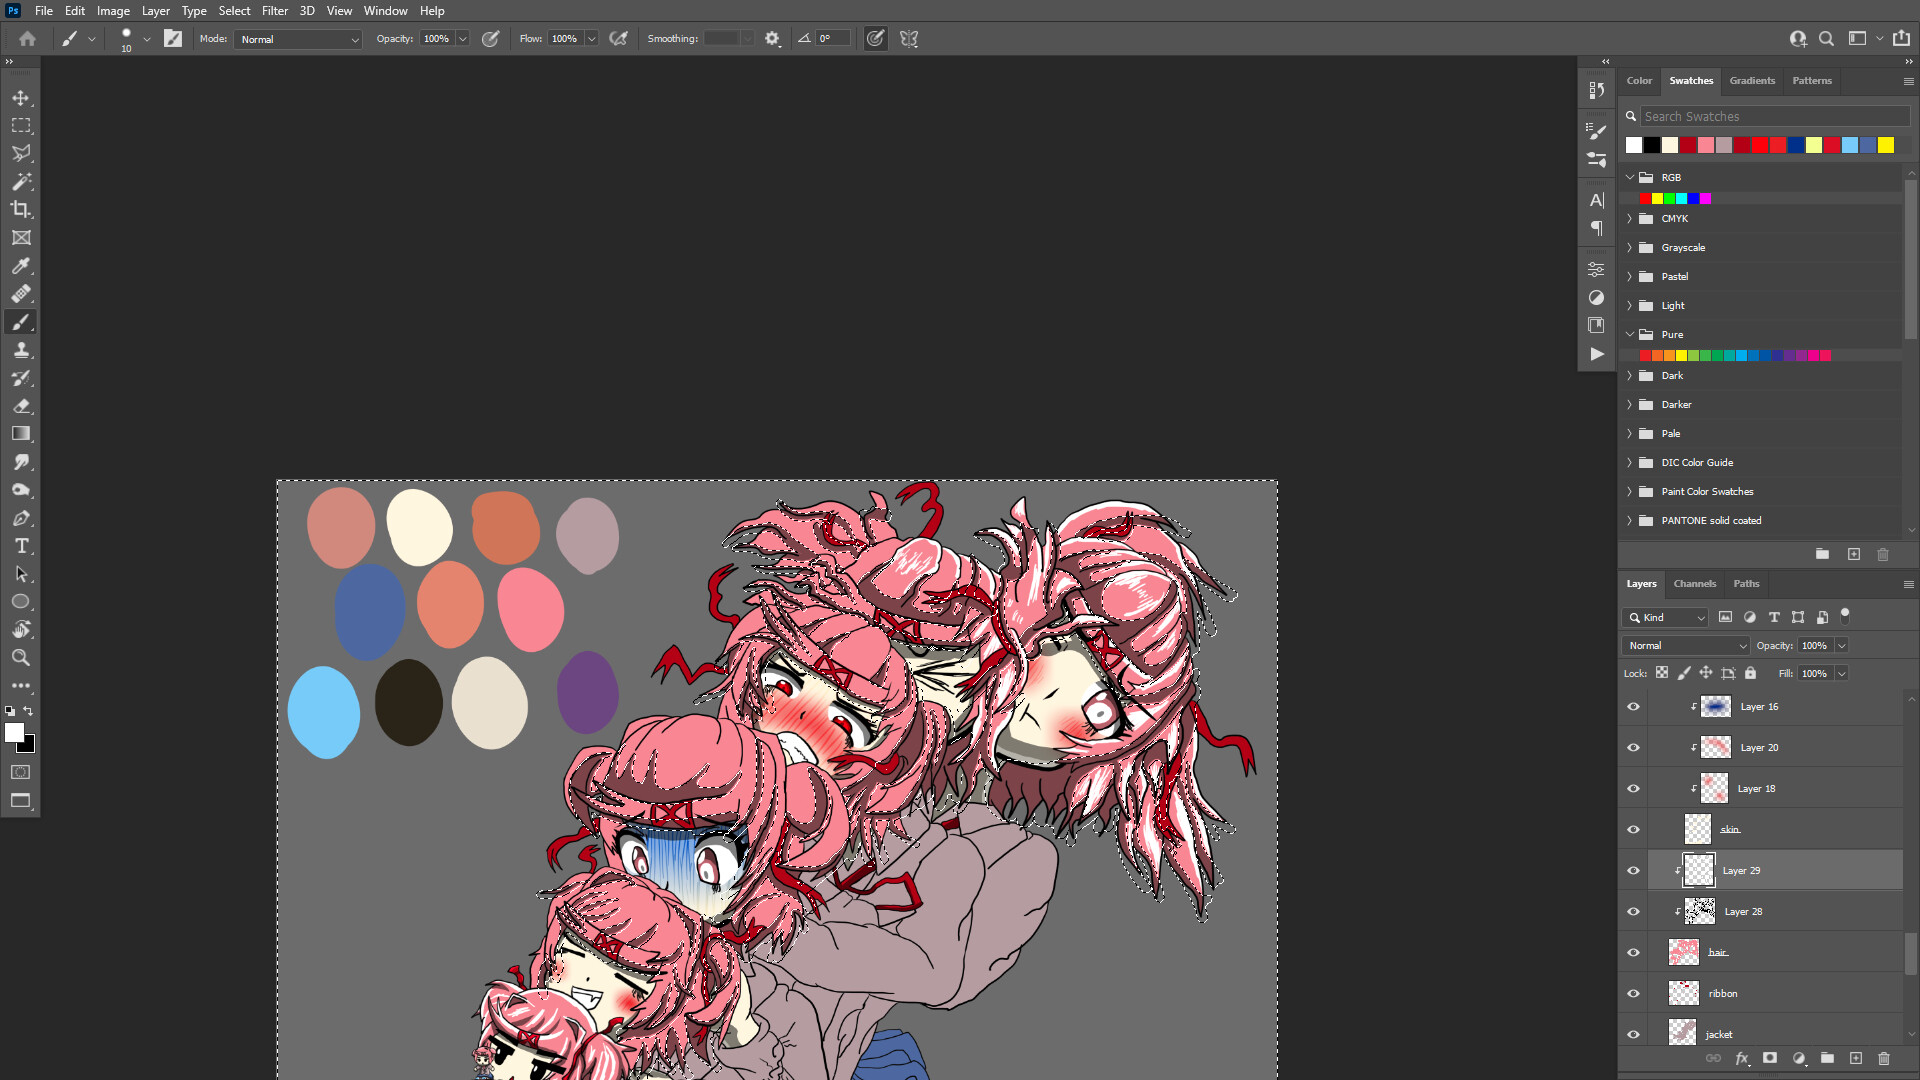Select the Eyedropper tool
The height and width of the screenshot is (1080, 1920).
[21, 266]
